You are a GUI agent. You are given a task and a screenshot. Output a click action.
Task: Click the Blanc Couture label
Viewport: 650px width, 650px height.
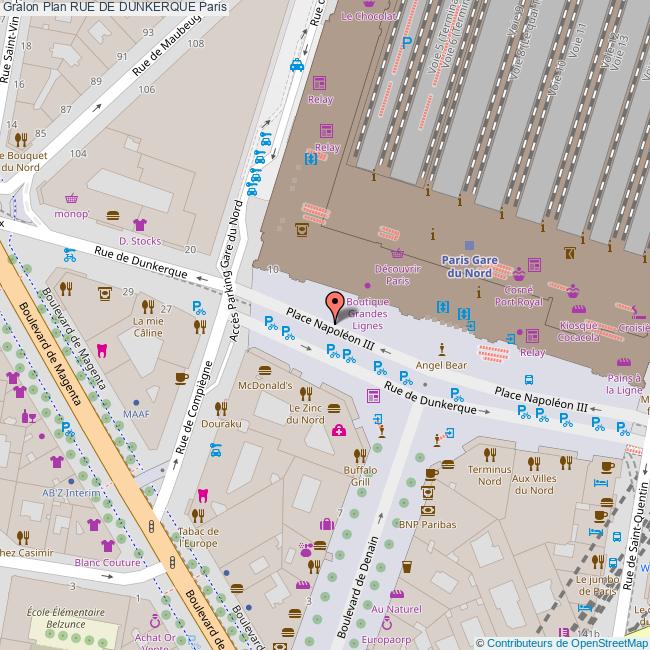coord(107,563)
